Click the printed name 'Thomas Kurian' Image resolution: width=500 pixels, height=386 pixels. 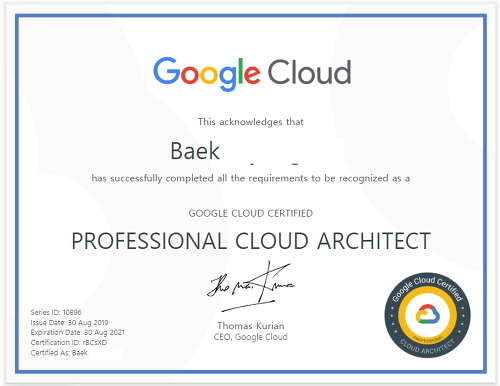coord(251,326)
